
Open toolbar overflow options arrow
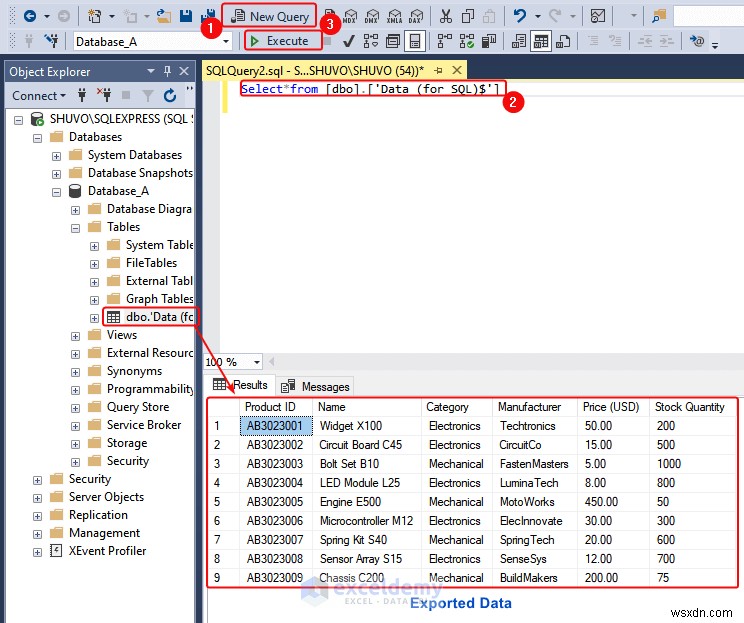[x=715, y=46]
